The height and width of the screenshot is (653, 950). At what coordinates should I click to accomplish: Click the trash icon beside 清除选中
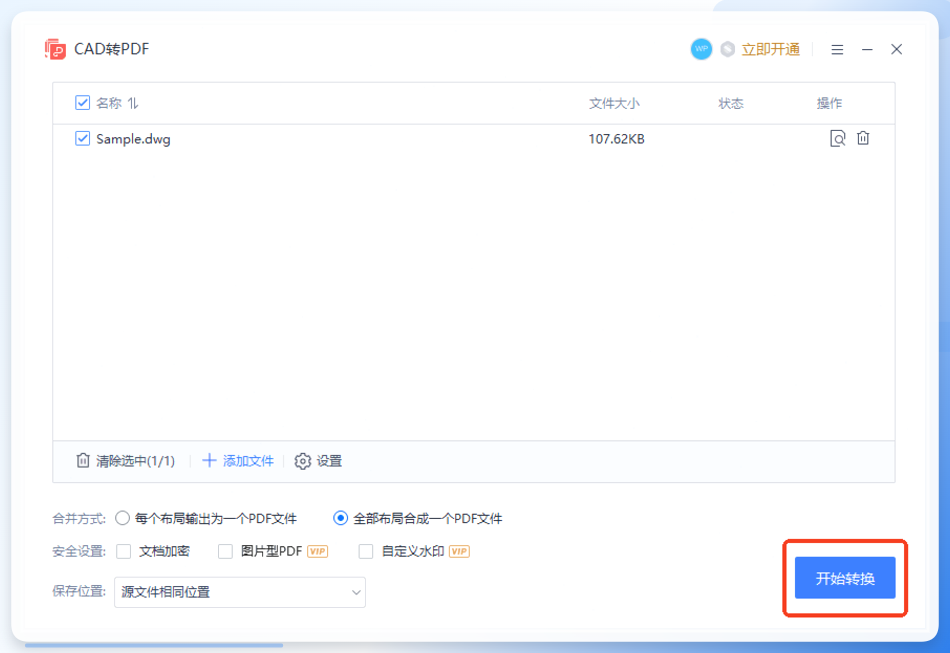point(83,461)
